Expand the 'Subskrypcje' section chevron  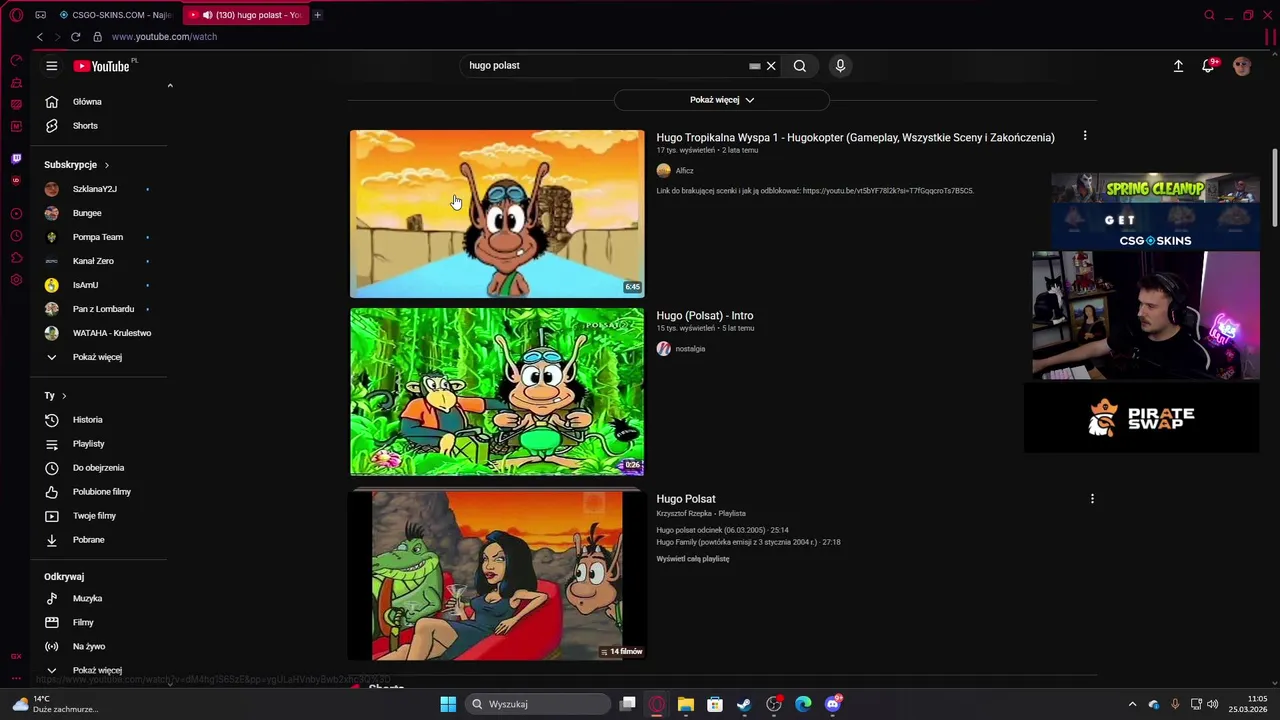(106, 165)
